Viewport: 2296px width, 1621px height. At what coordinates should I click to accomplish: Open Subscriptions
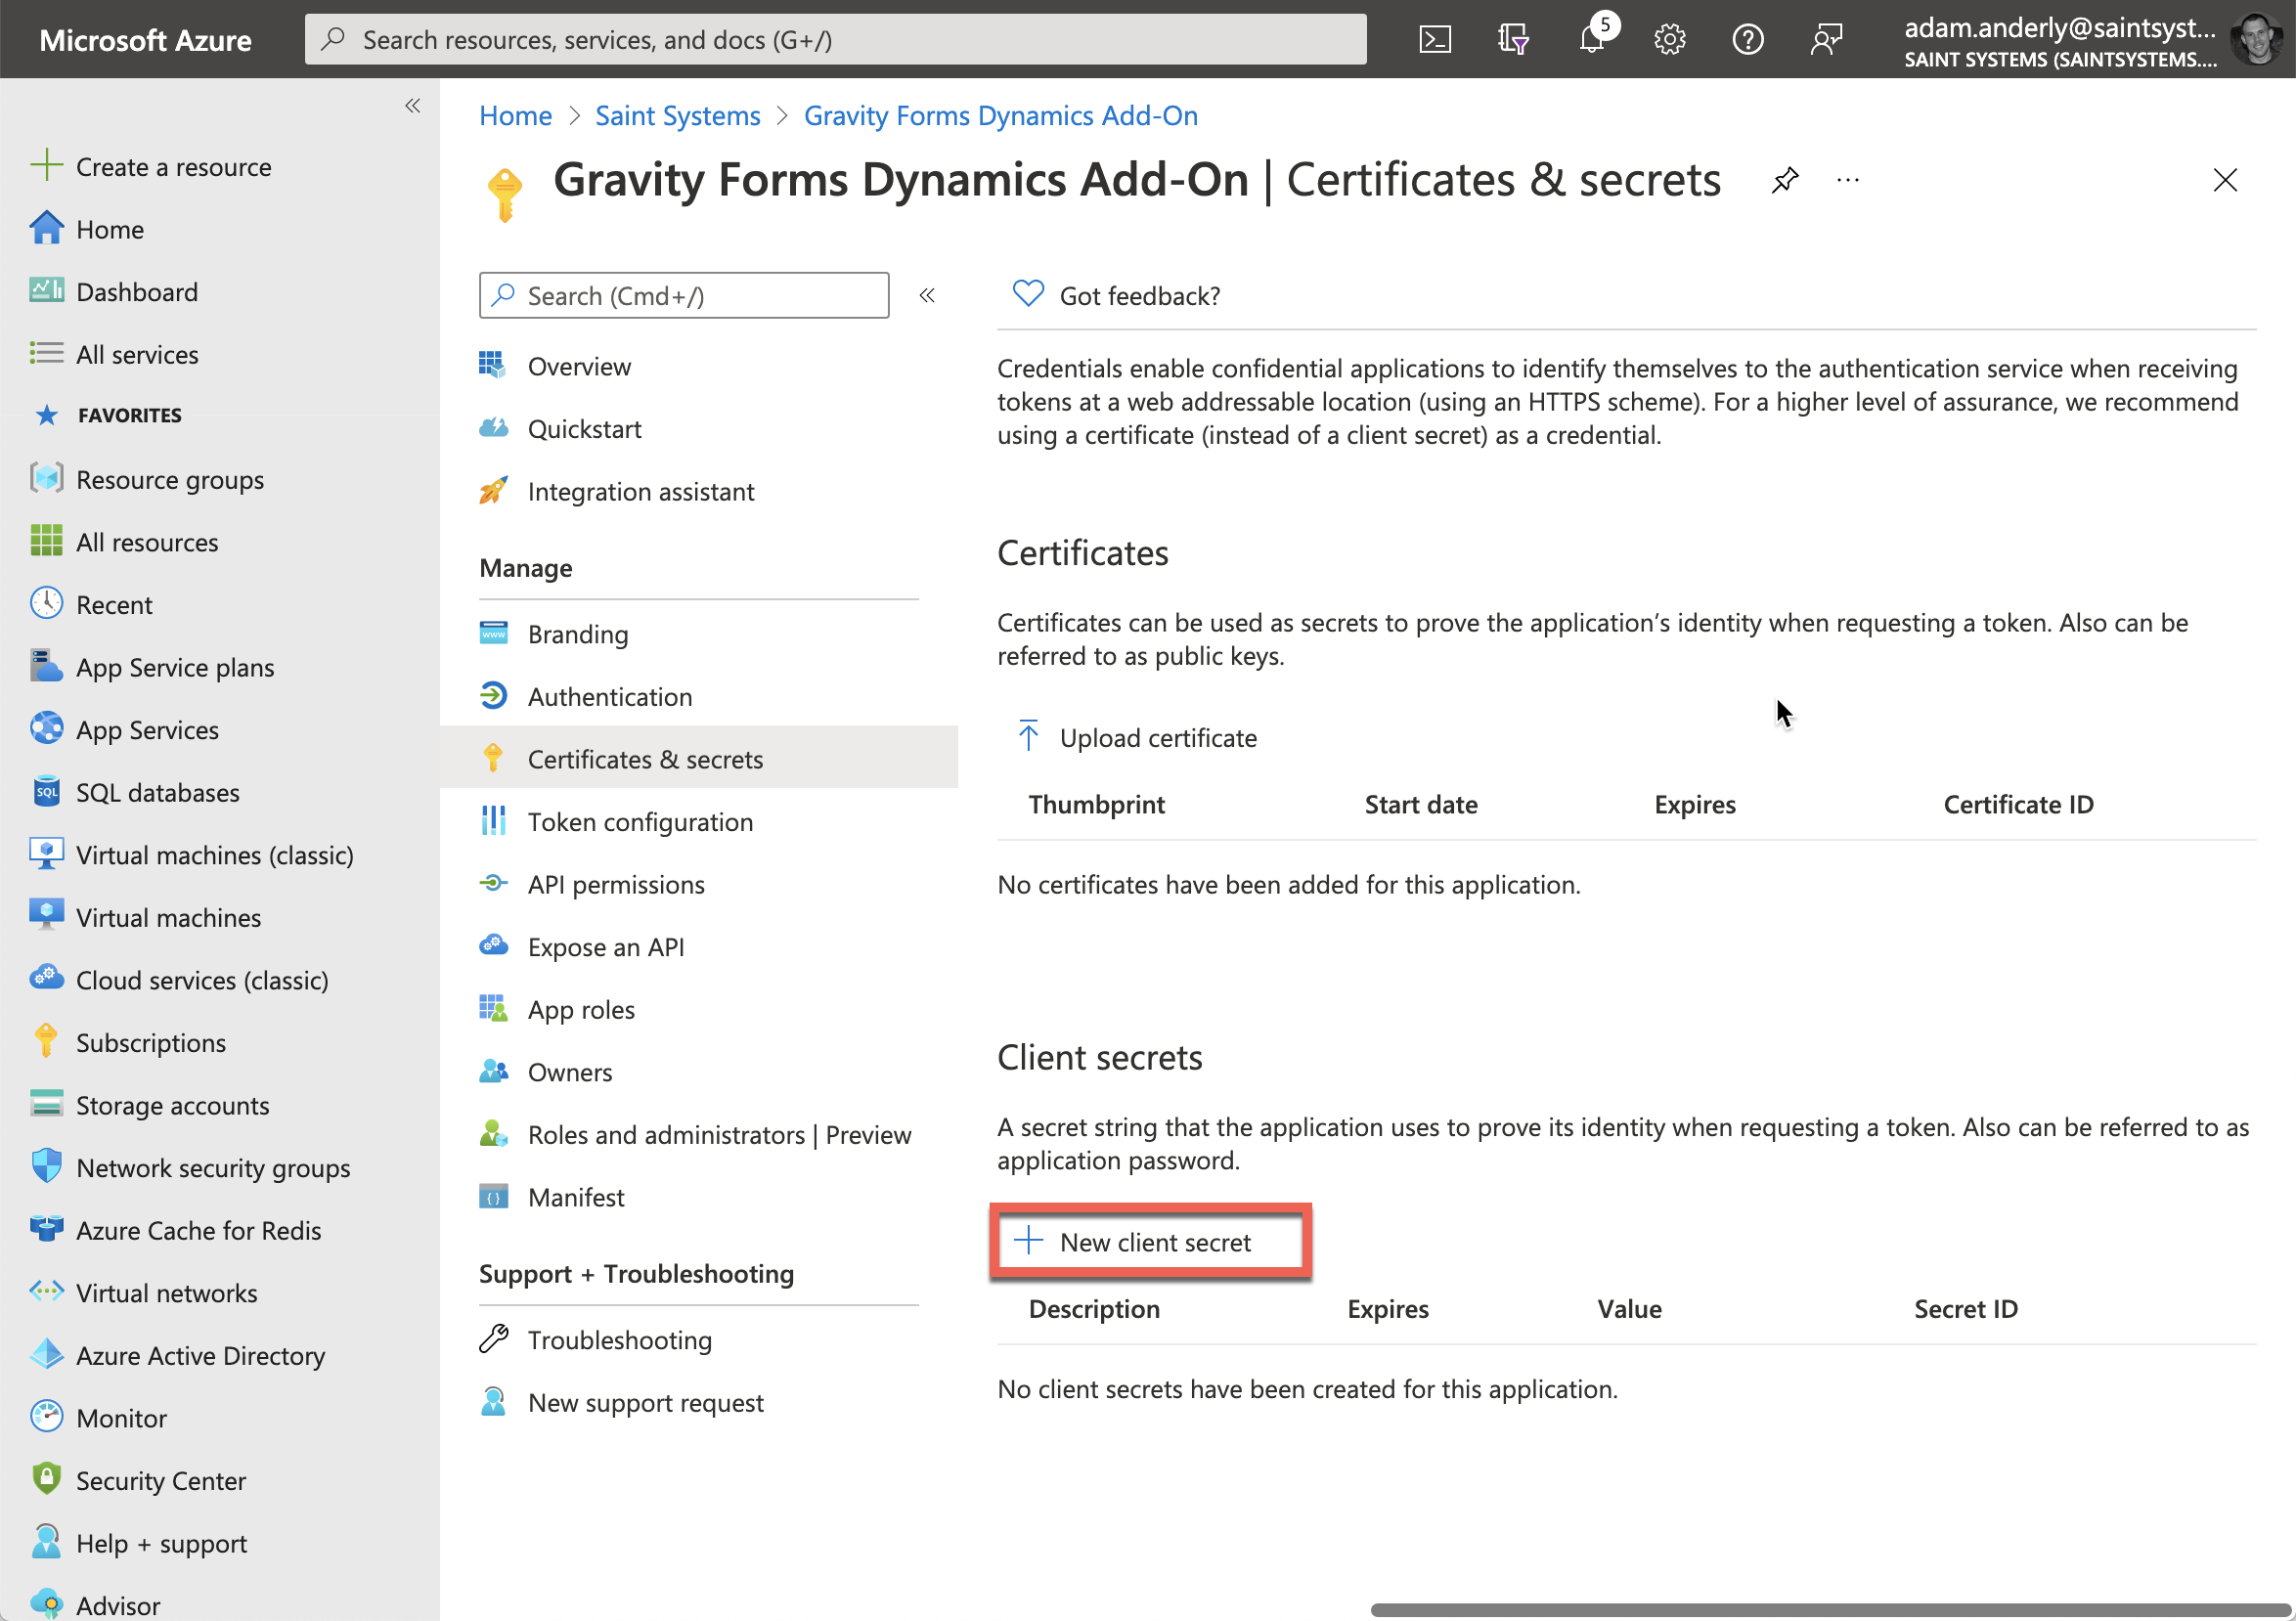click(x=129, y=1044)
